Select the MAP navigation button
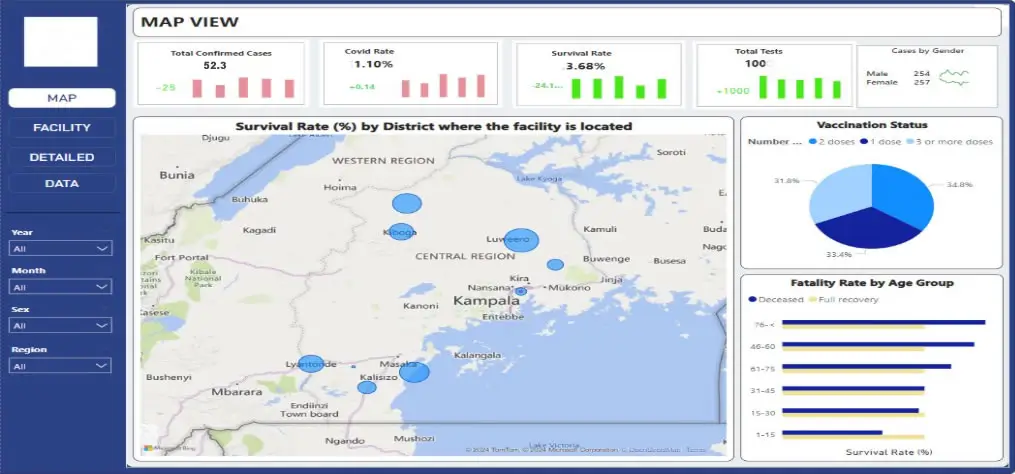 [x=62, y=98]
